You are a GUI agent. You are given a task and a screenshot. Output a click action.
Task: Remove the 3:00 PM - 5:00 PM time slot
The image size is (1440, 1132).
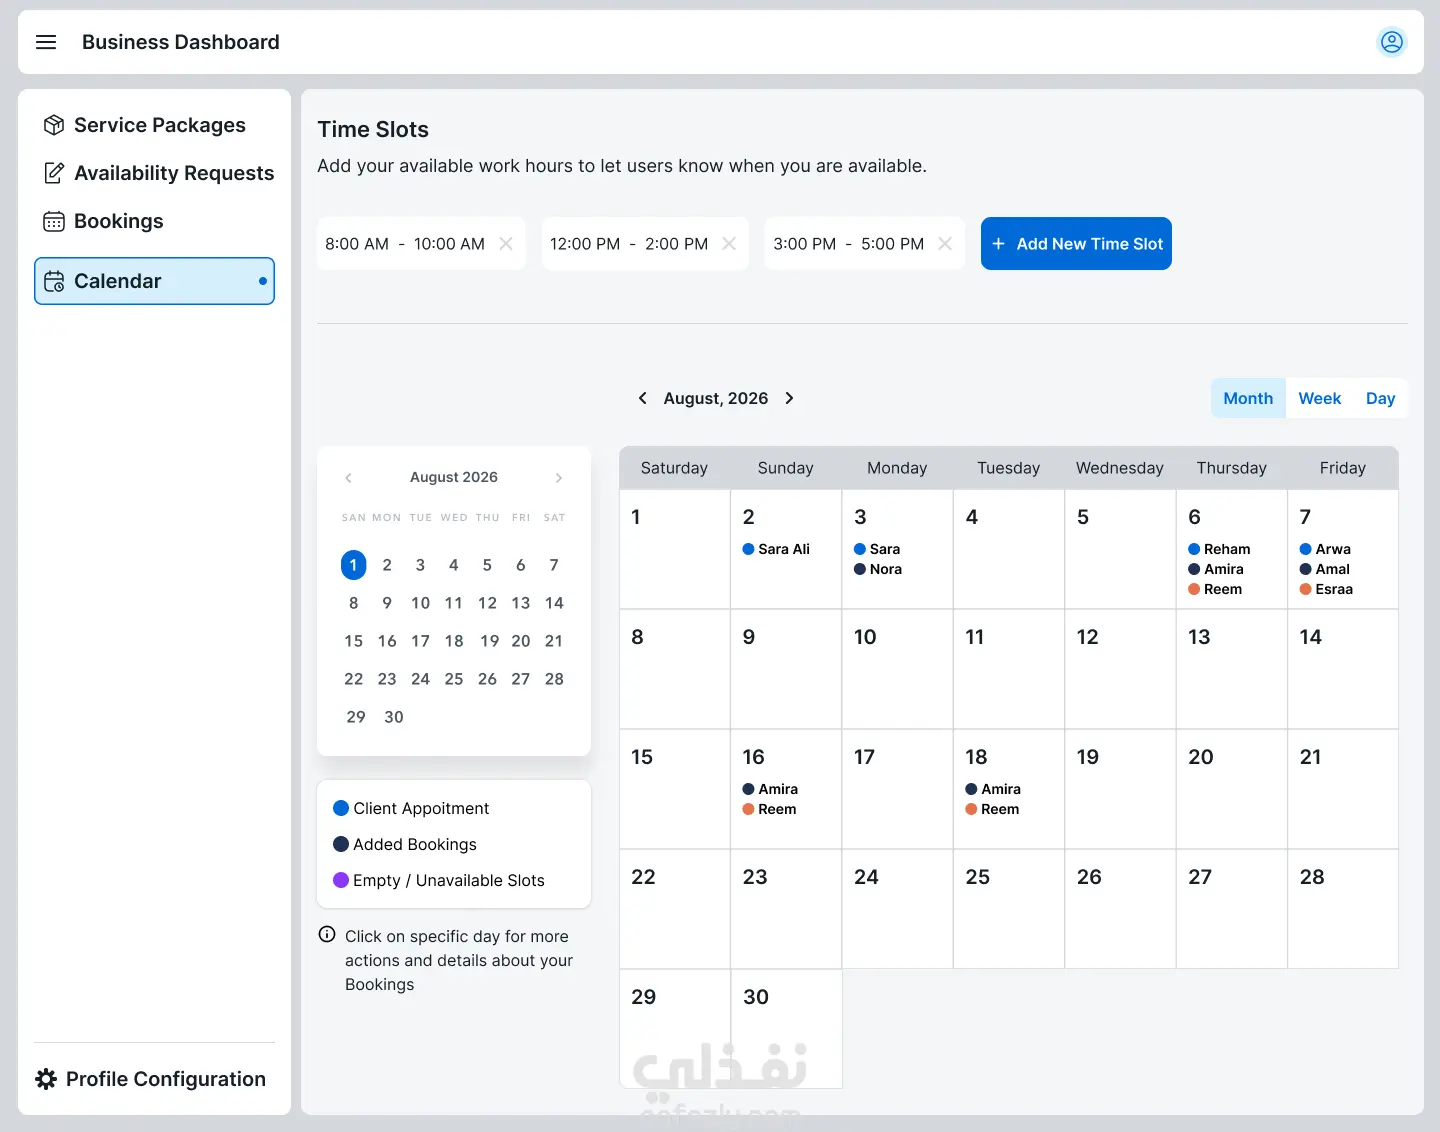[945, 244]
